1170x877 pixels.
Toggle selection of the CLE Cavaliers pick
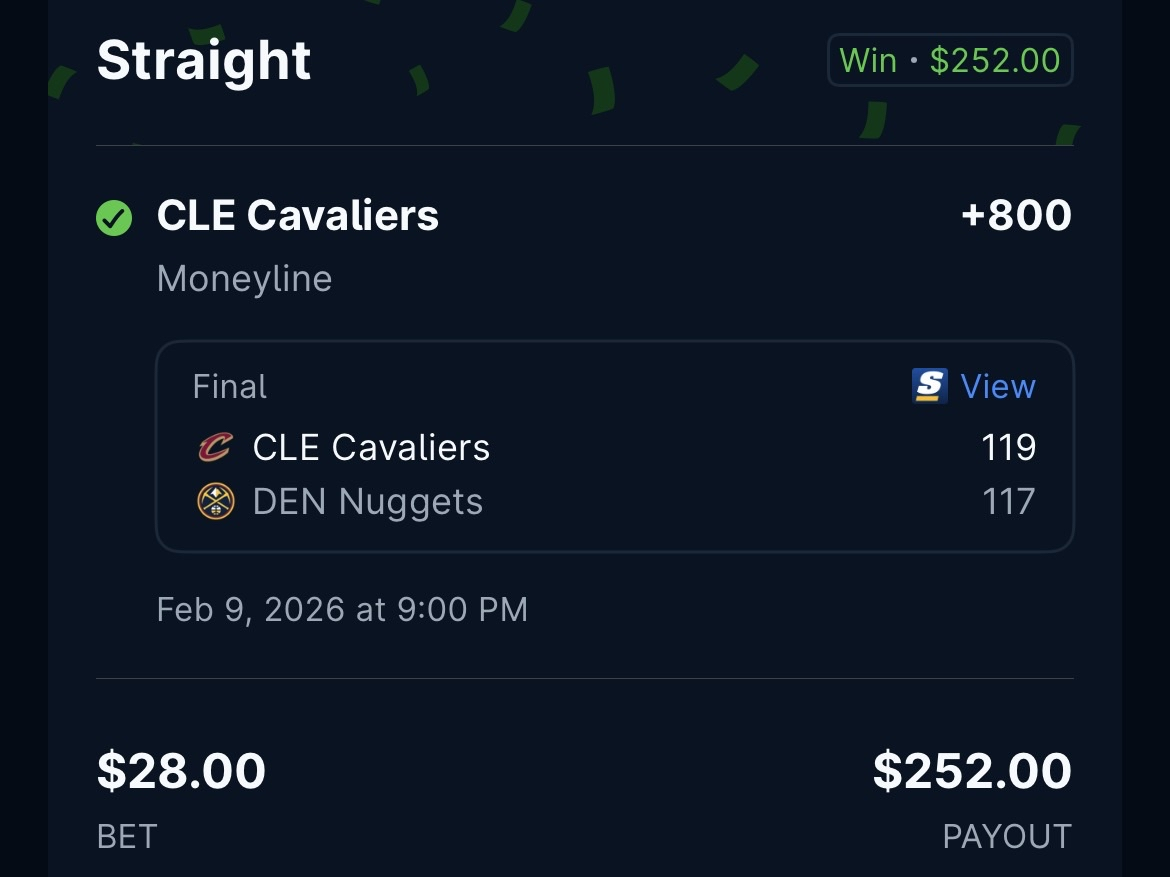297,215
